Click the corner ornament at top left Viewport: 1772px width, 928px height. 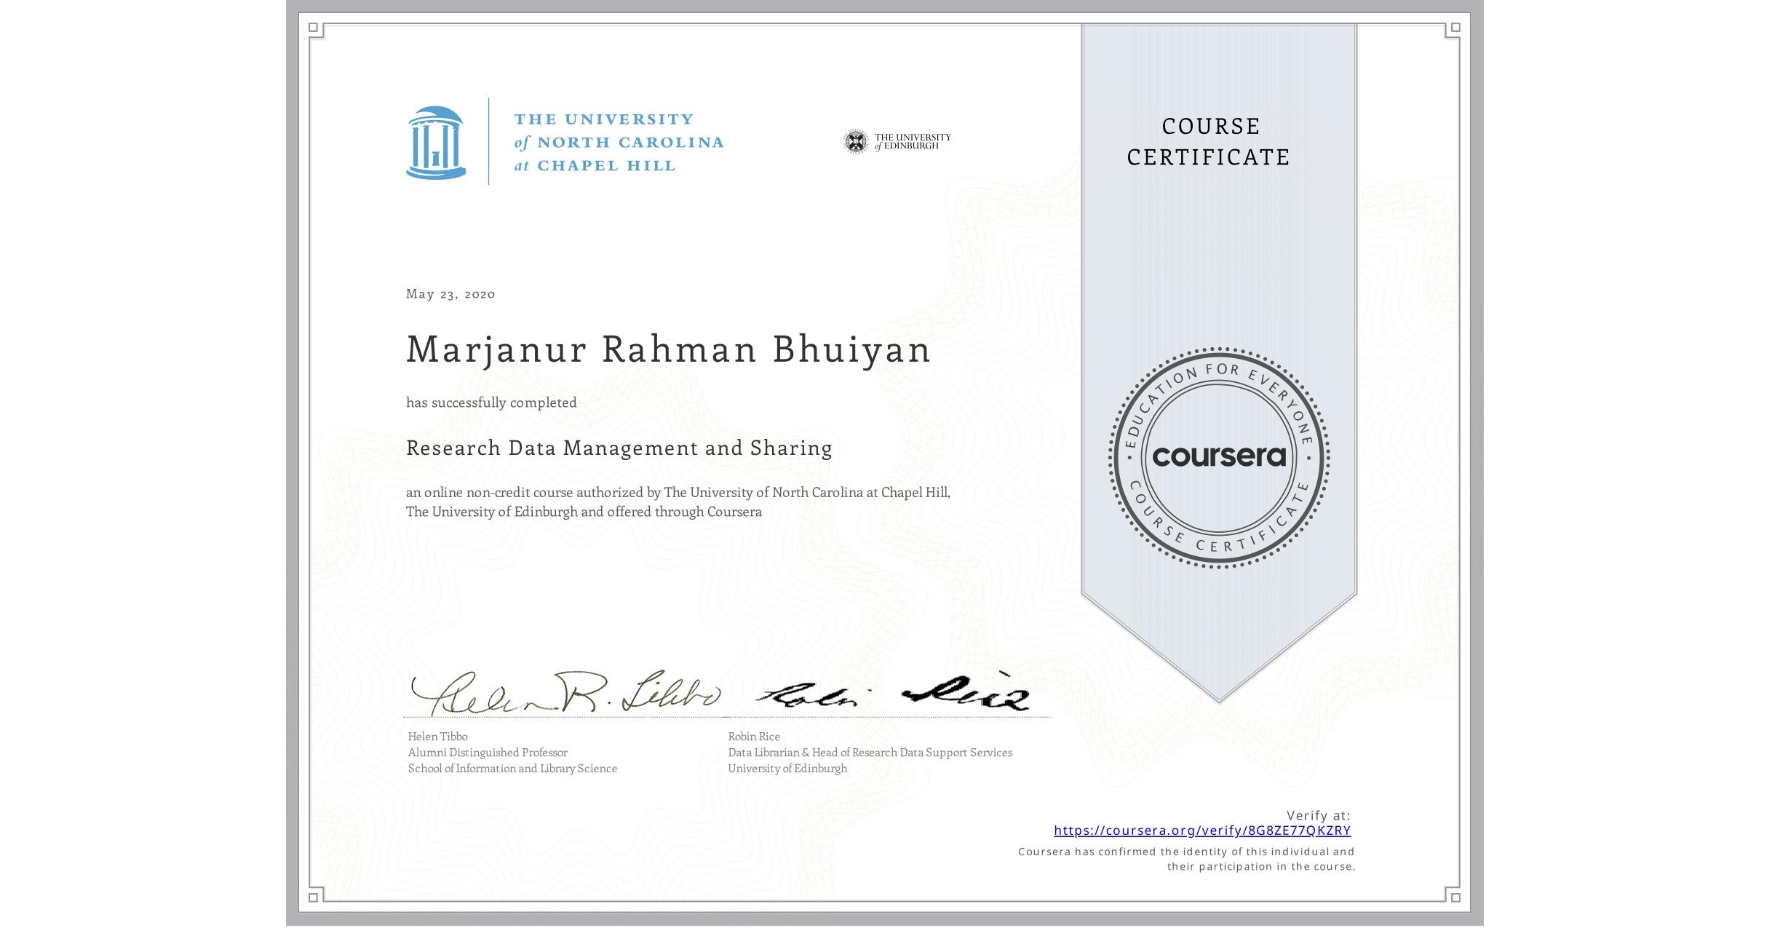pos(315,30)
